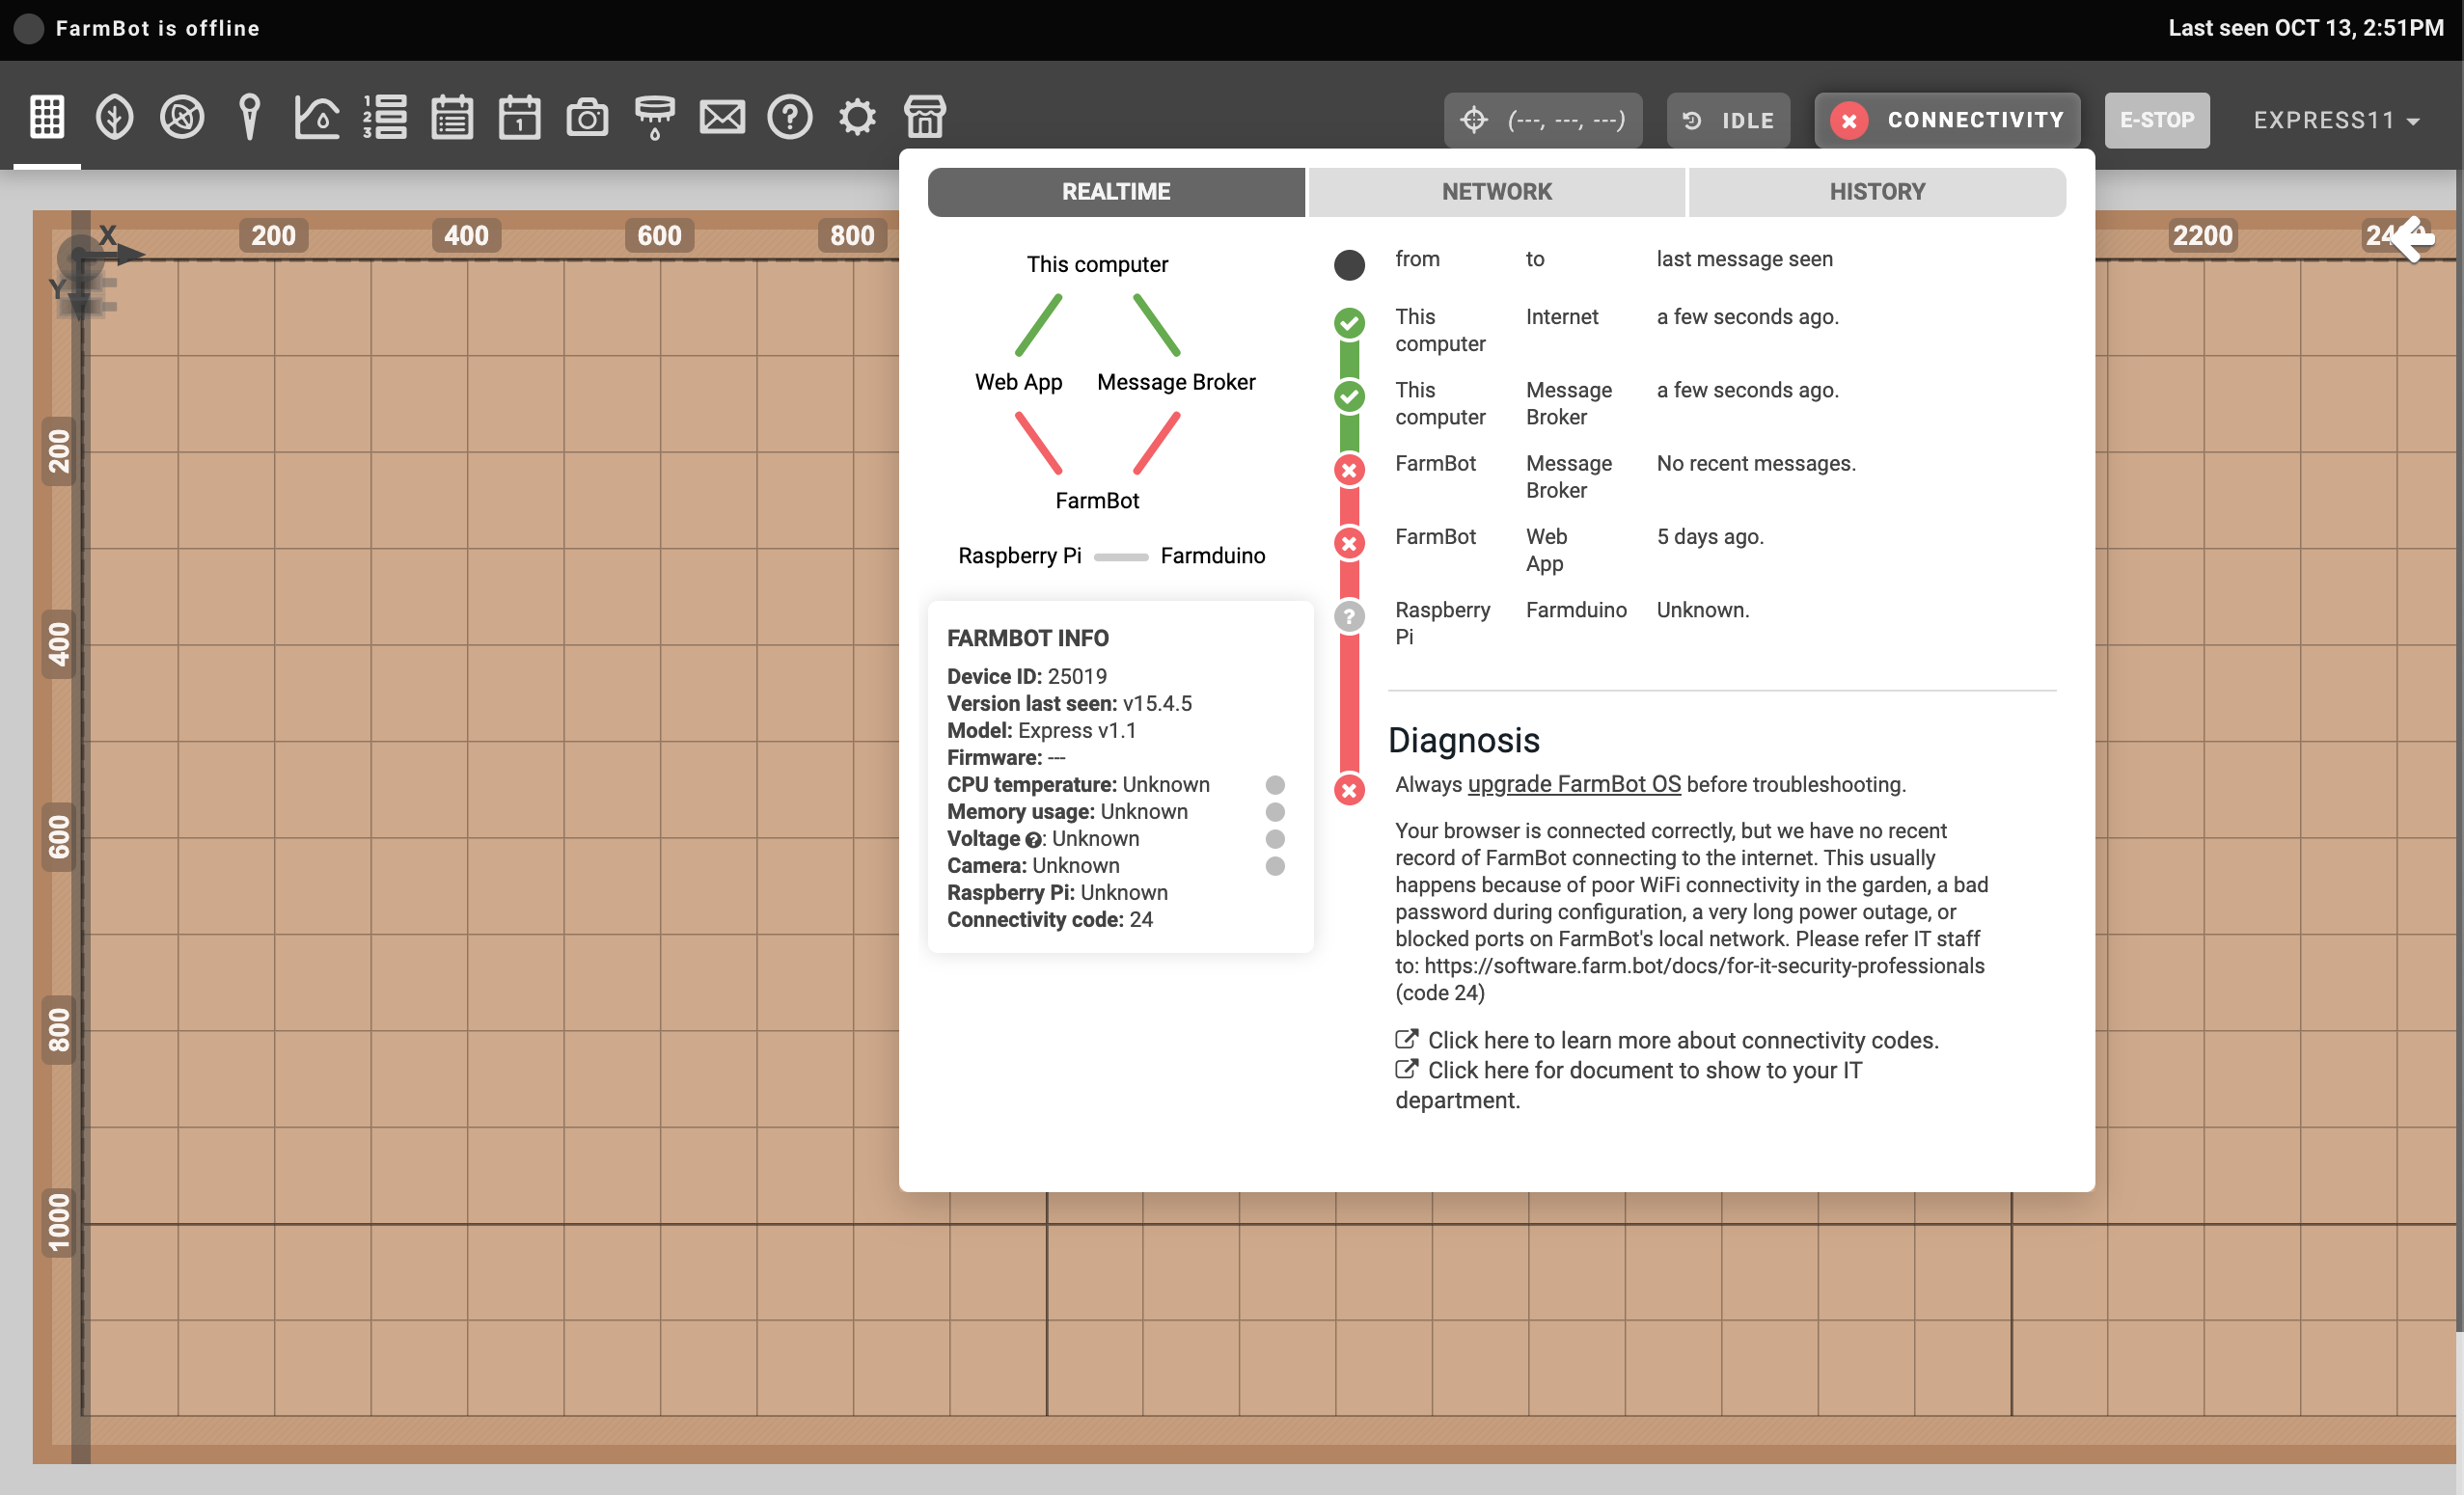Open the Weeds panel icon
Screen dimensions: 2464x1495
(x=182, y=118)
